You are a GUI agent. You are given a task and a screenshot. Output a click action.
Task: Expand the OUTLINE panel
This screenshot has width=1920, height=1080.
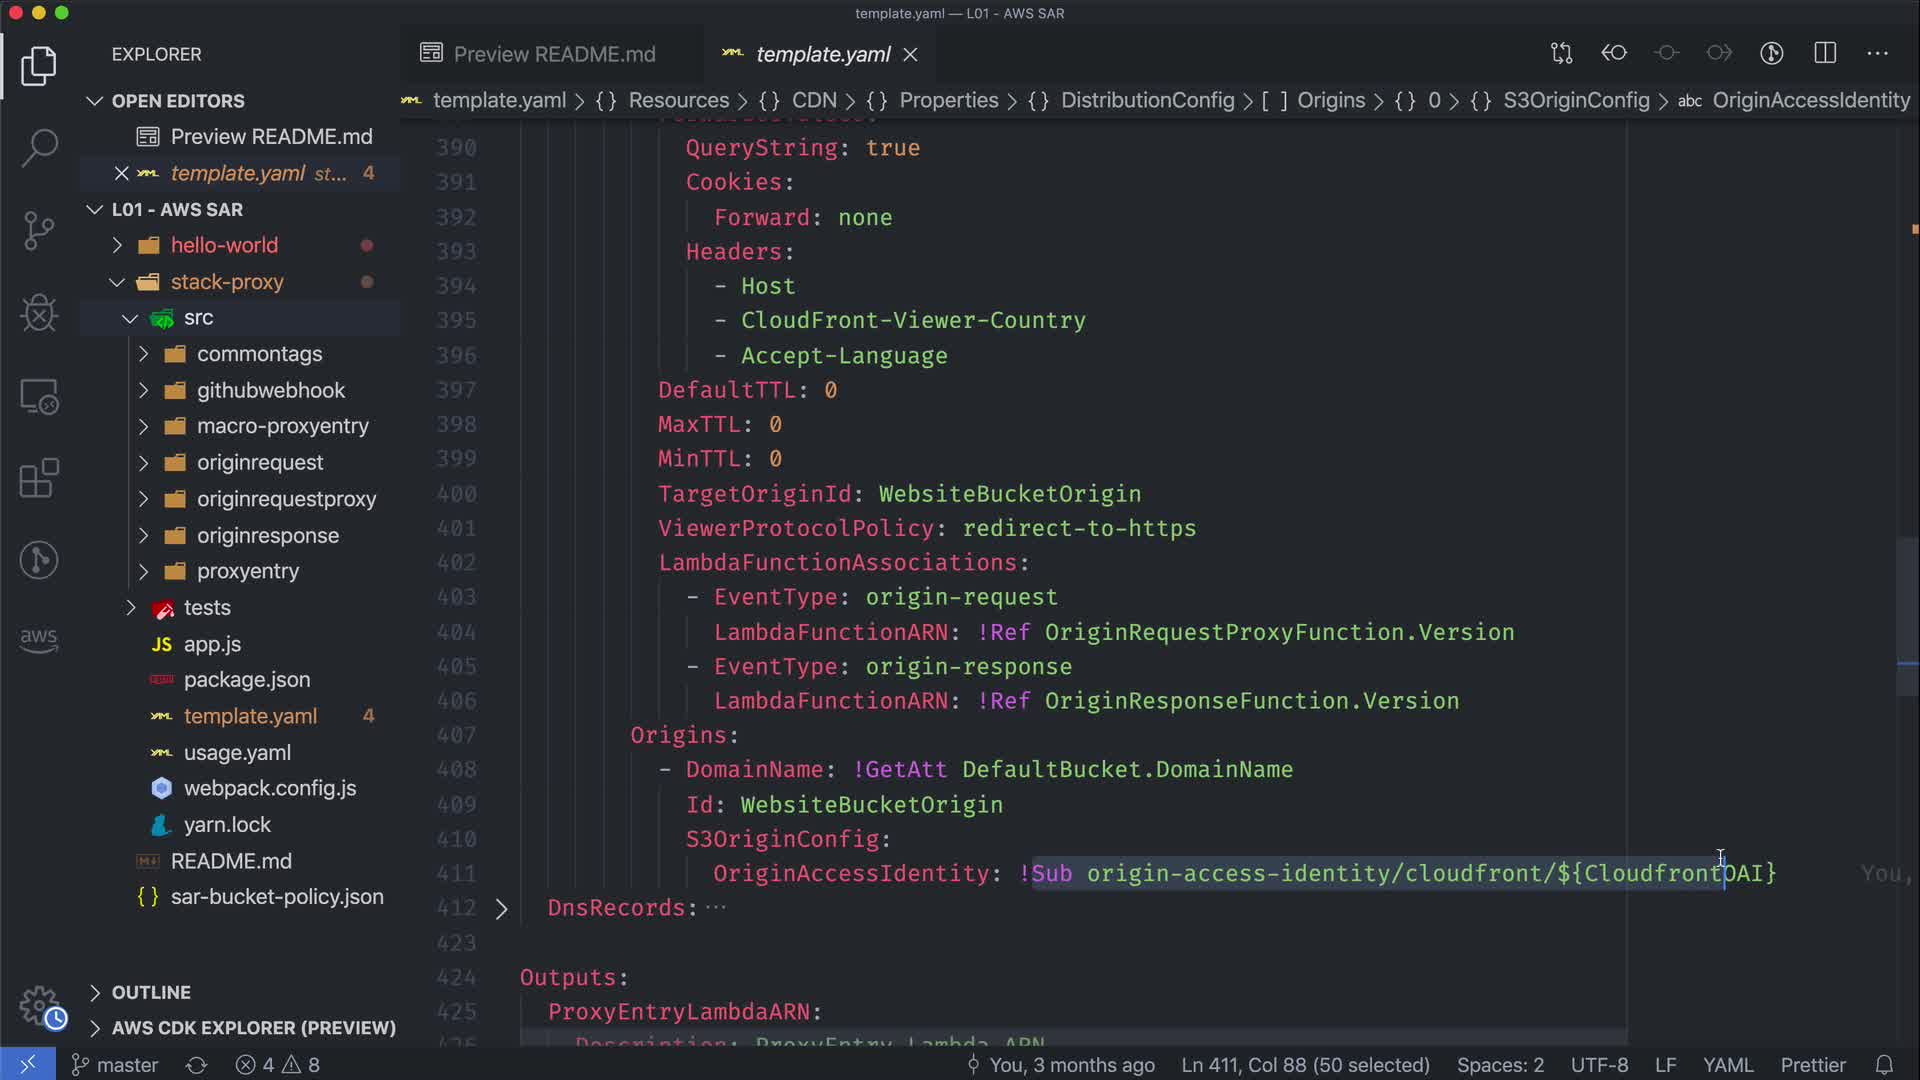click(x=151, y=992)
